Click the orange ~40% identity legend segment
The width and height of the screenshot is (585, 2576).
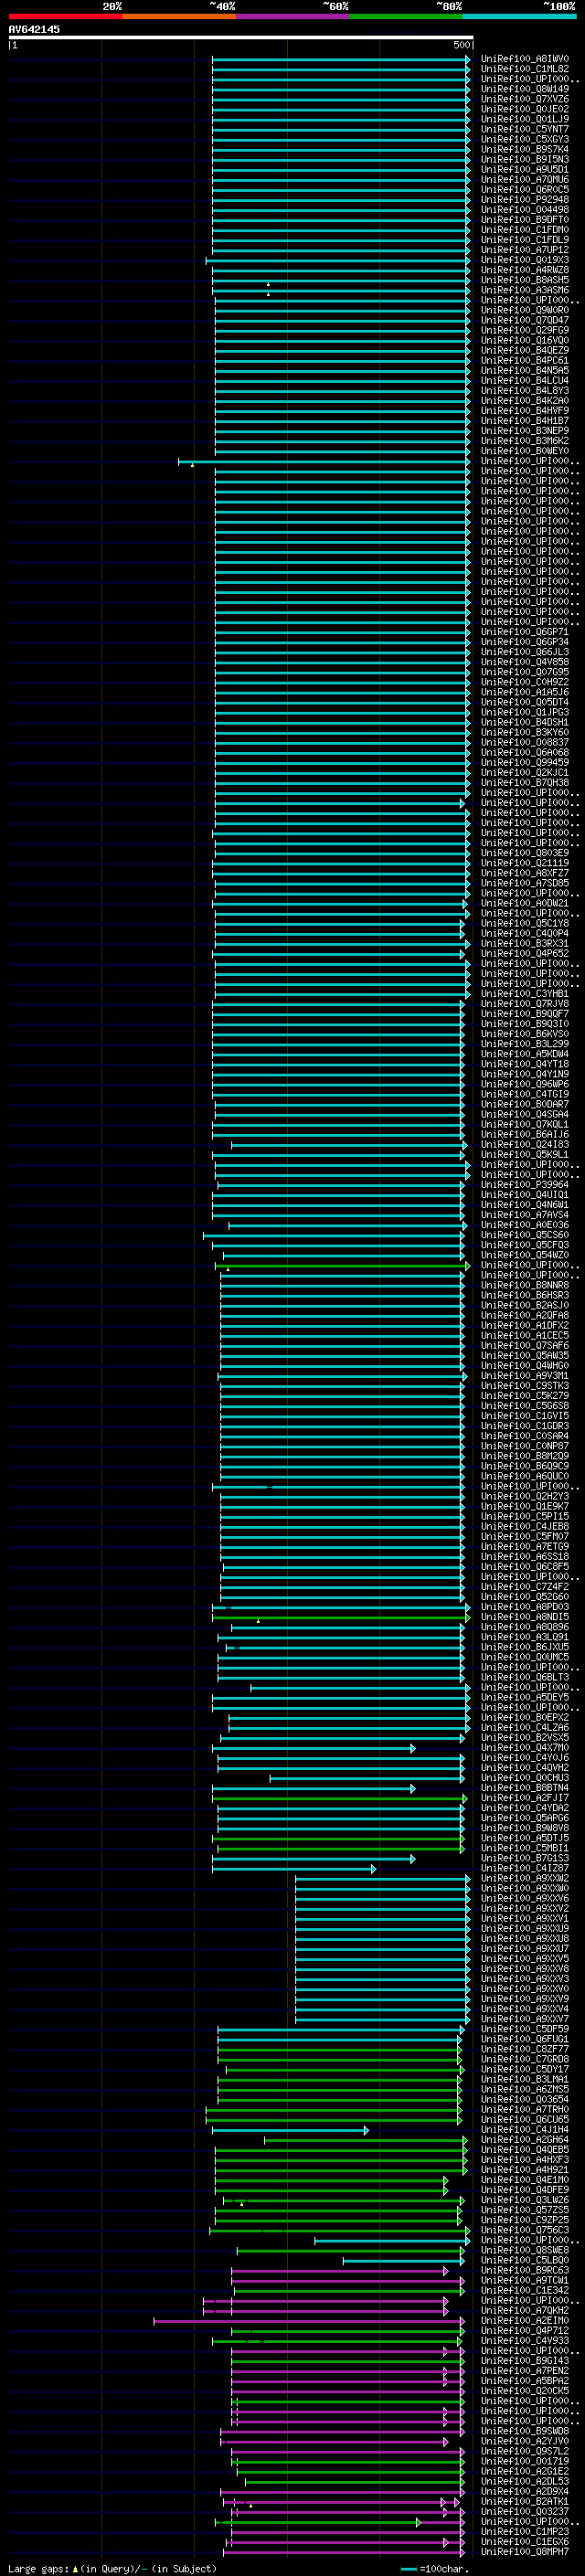[x=179, y=16]
